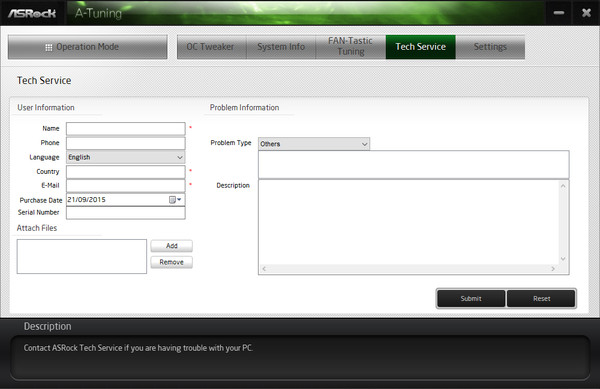Viewport: 600px width, 389px height.
Task: Click the Description scroll right arrow
Action: click(553, 269)
